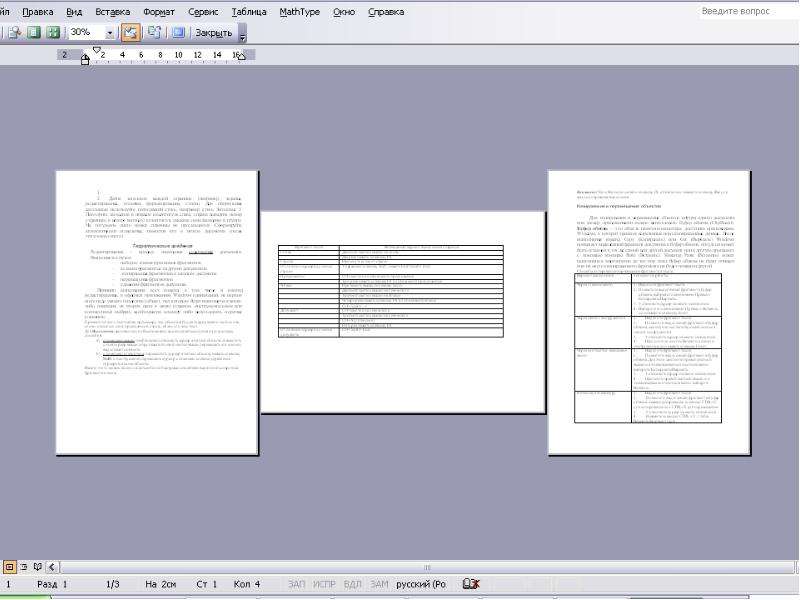Open the MathType menu

coord(299,12)
